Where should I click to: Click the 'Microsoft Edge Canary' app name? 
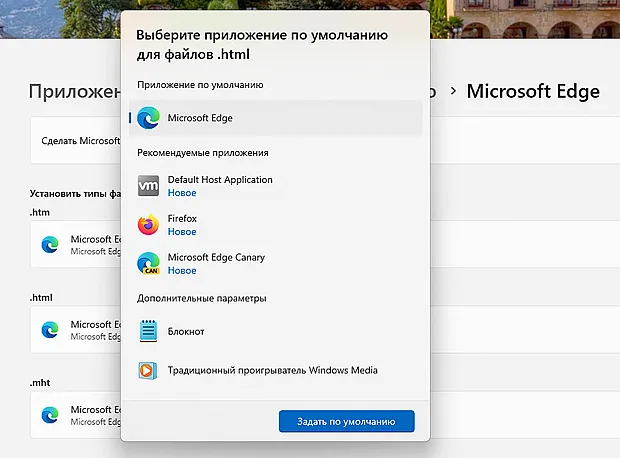216,257
